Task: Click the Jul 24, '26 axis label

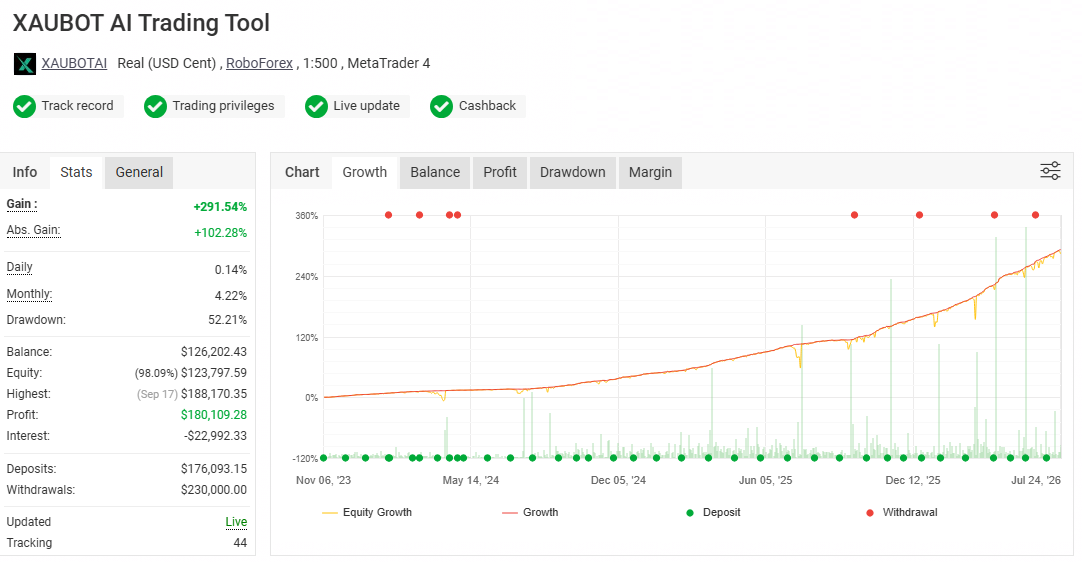Action: tap(1036, 481)
